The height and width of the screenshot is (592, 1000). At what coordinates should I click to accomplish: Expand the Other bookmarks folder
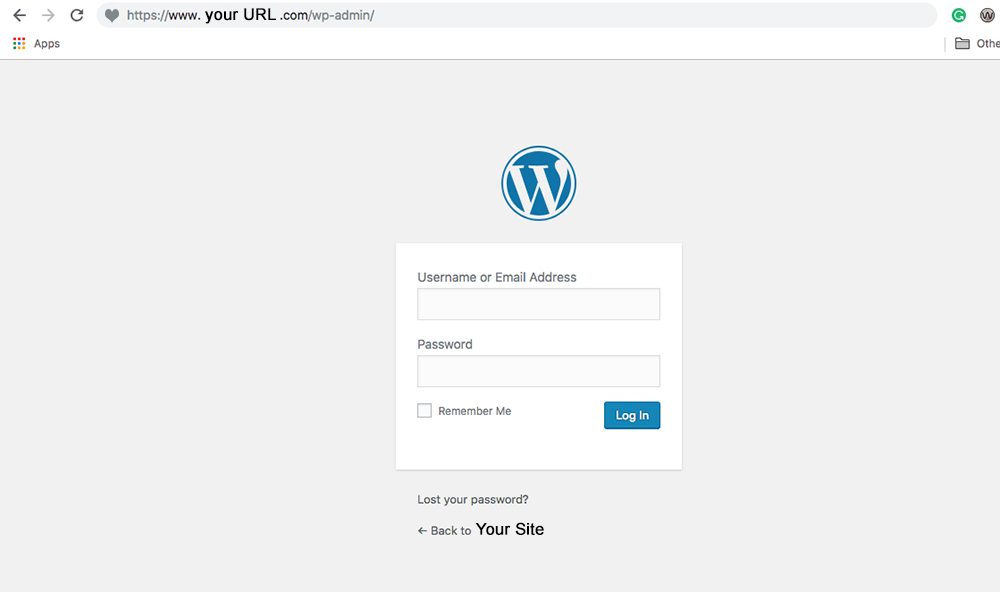coord(982,43)
